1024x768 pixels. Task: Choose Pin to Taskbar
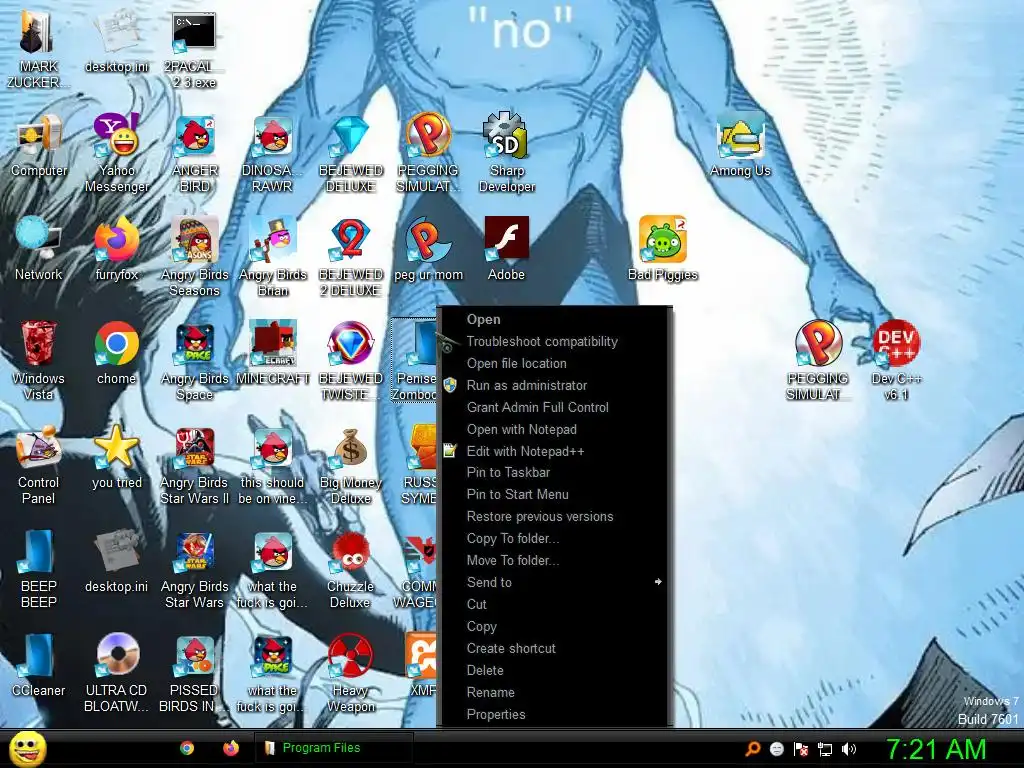click(554, 472)
